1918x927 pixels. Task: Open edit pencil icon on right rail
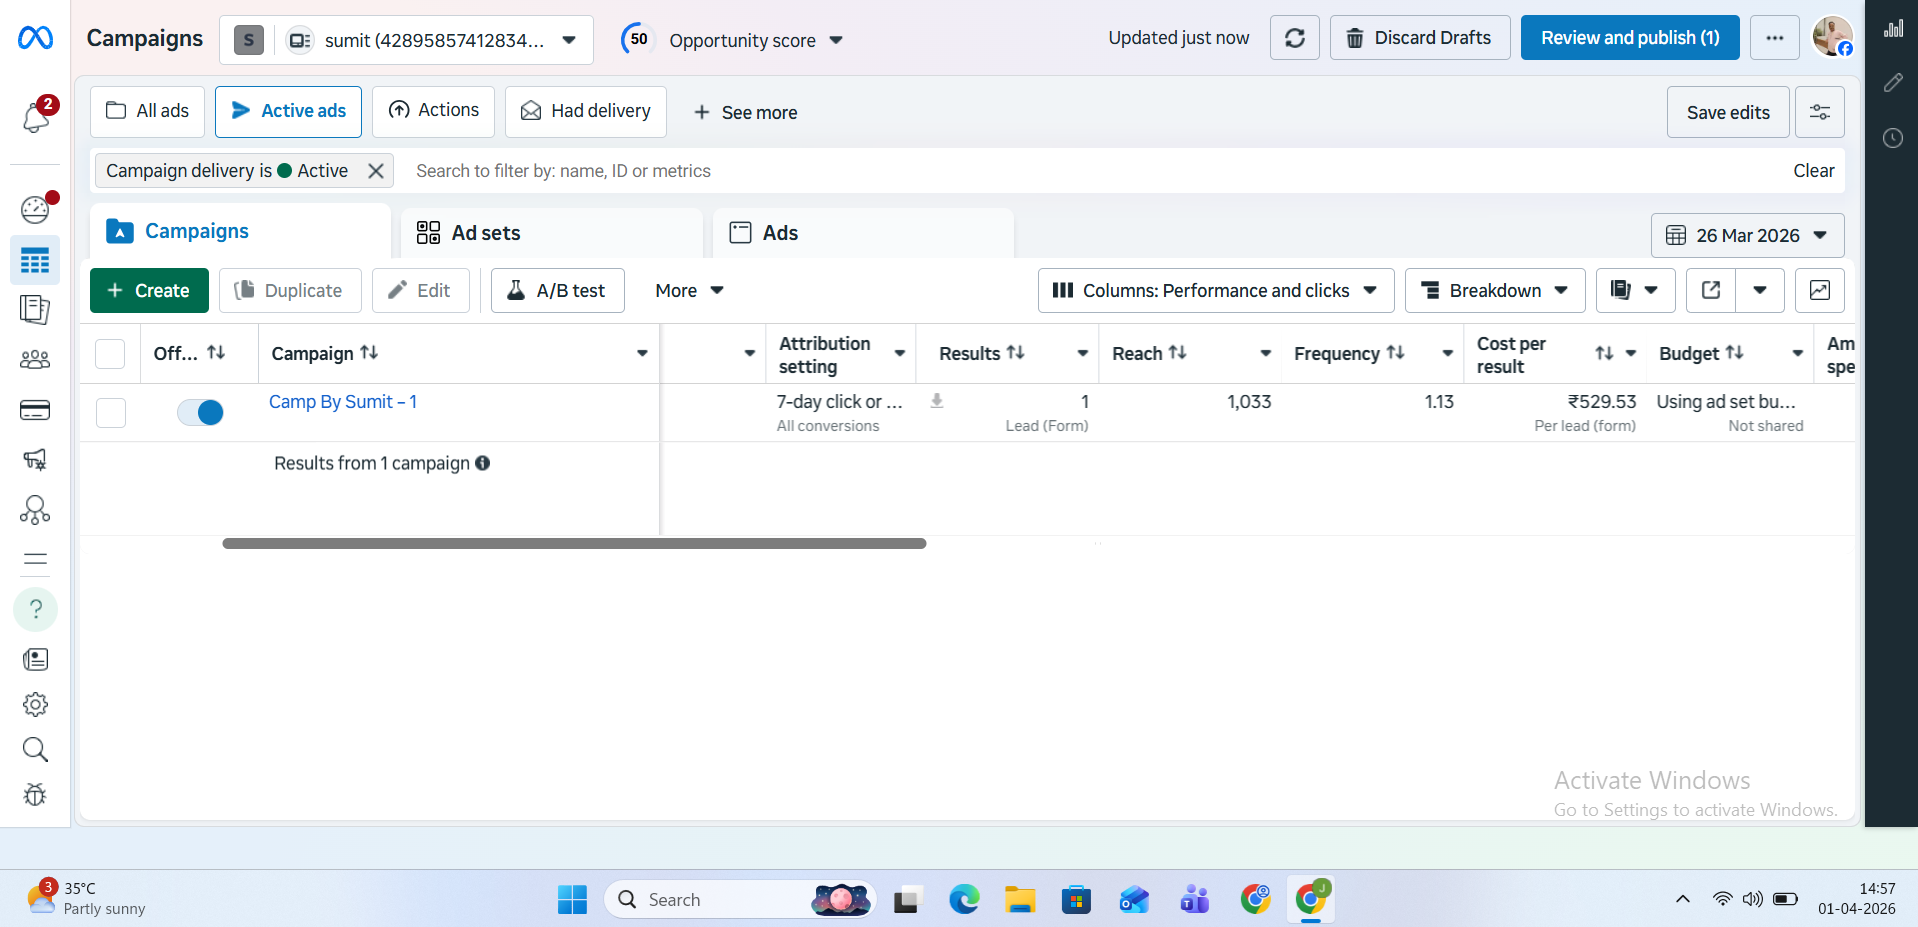pos(1893,83)
